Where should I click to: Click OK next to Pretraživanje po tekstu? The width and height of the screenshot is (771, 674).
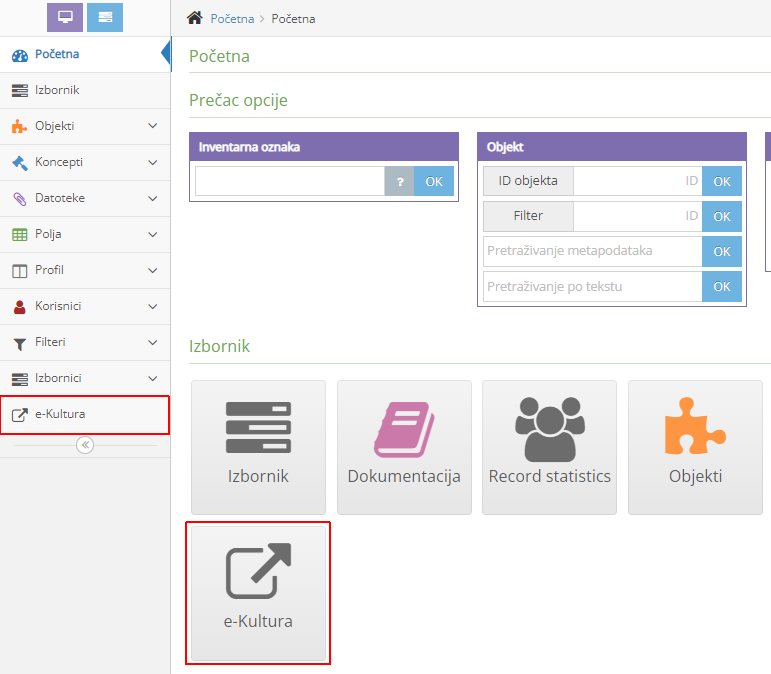click(722, 287)
